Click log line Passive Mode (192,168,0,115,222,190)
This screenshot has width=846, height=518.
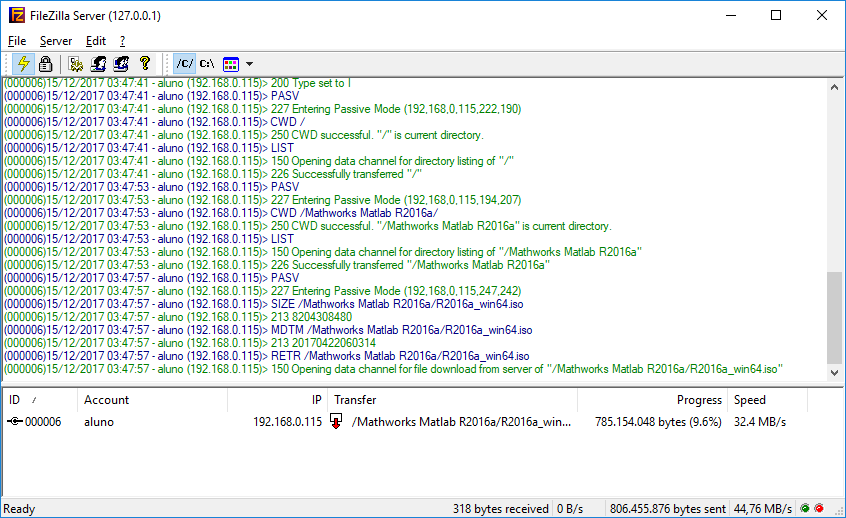pos(263,109)
